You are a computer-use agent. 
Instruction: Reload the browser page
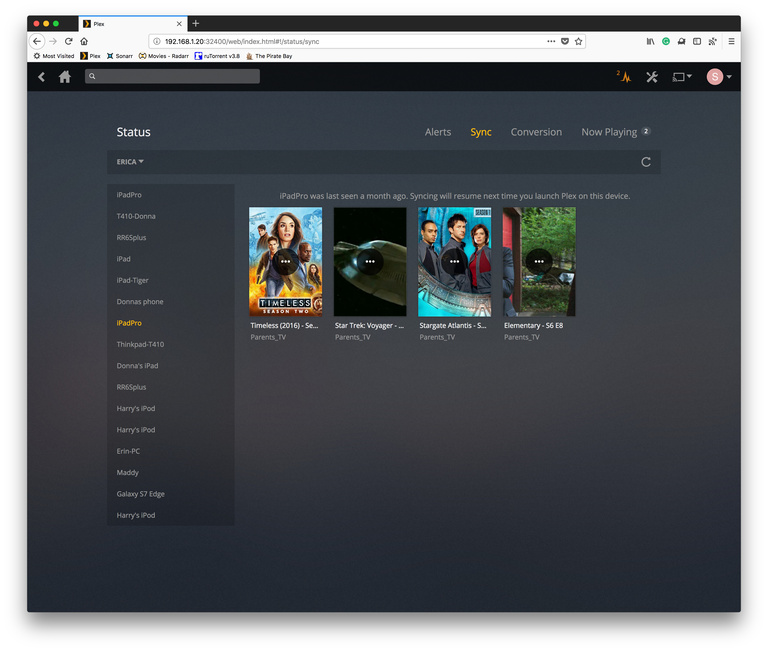pos(69,41)
